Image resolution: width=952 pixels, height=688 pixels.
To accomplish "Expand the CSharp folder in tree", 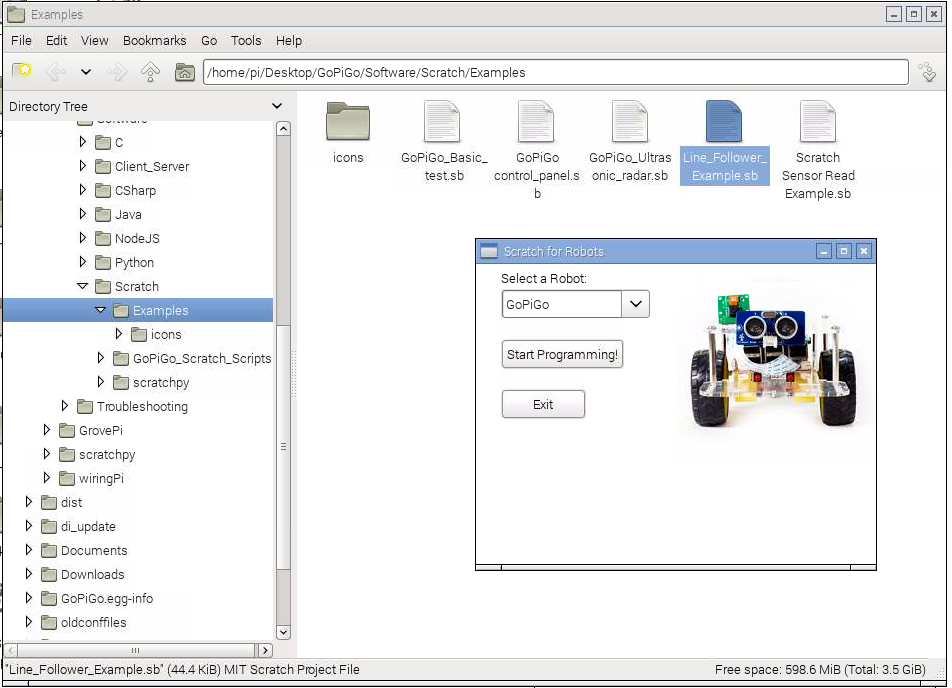I will tap(83, 190).
